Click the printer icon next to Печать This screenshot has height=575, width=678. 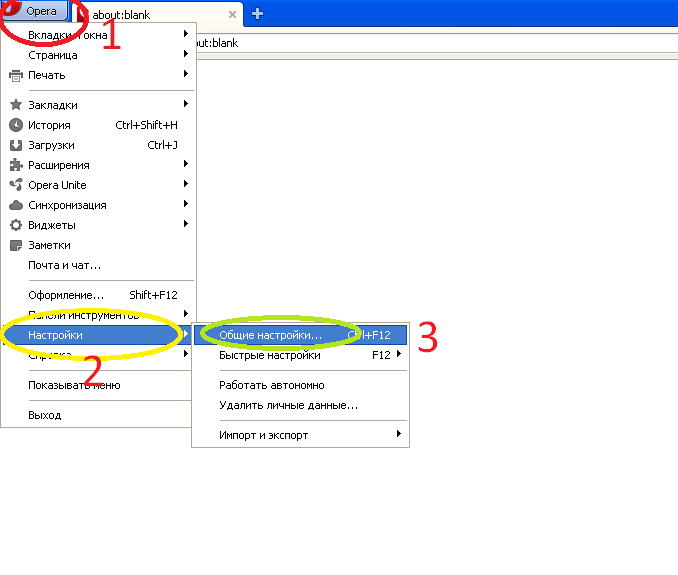point(15,75)
